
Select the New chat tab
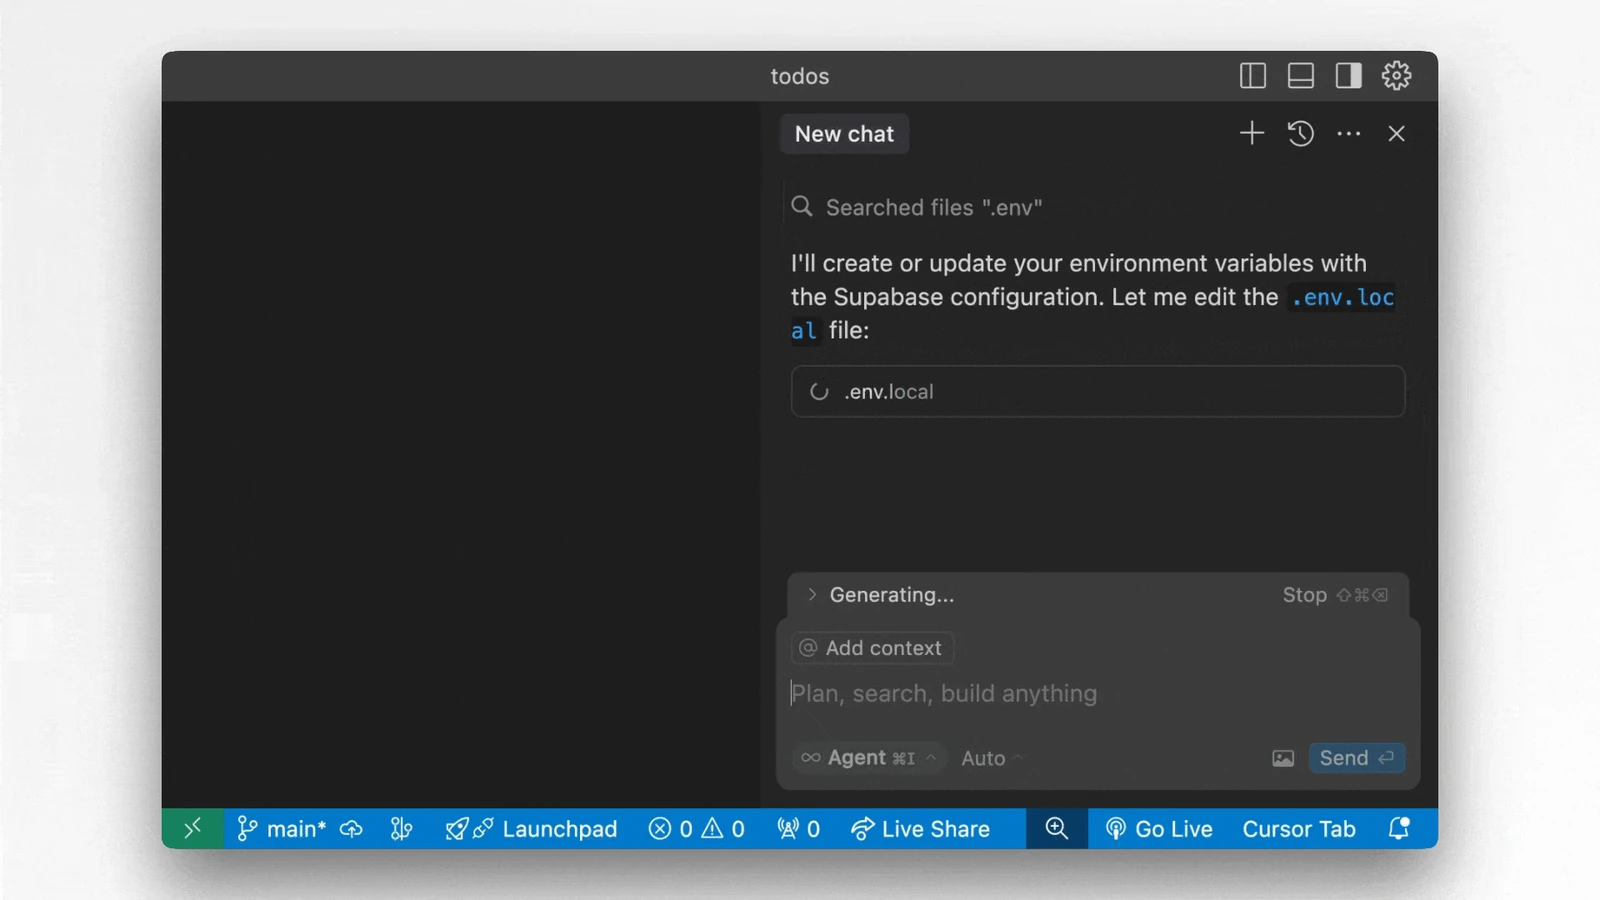point(844,134)
